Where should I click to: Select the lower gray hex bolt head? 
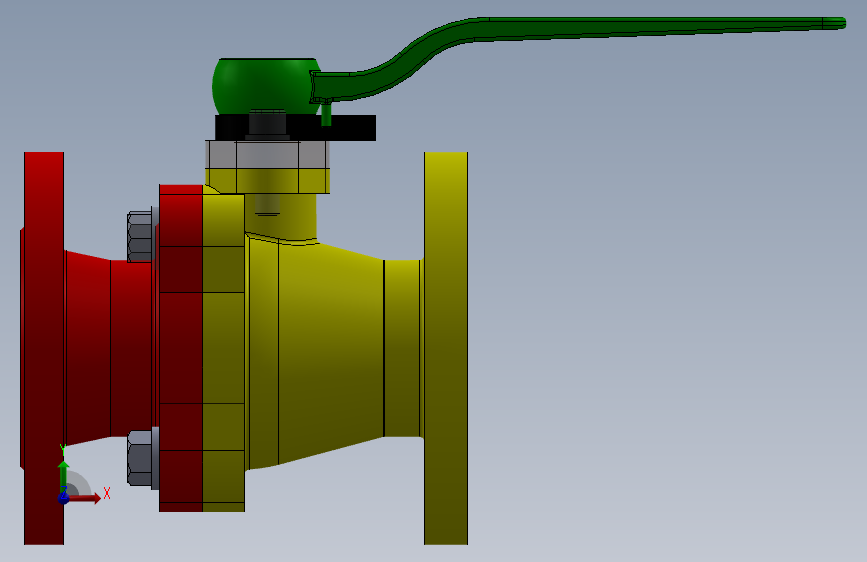140,459
